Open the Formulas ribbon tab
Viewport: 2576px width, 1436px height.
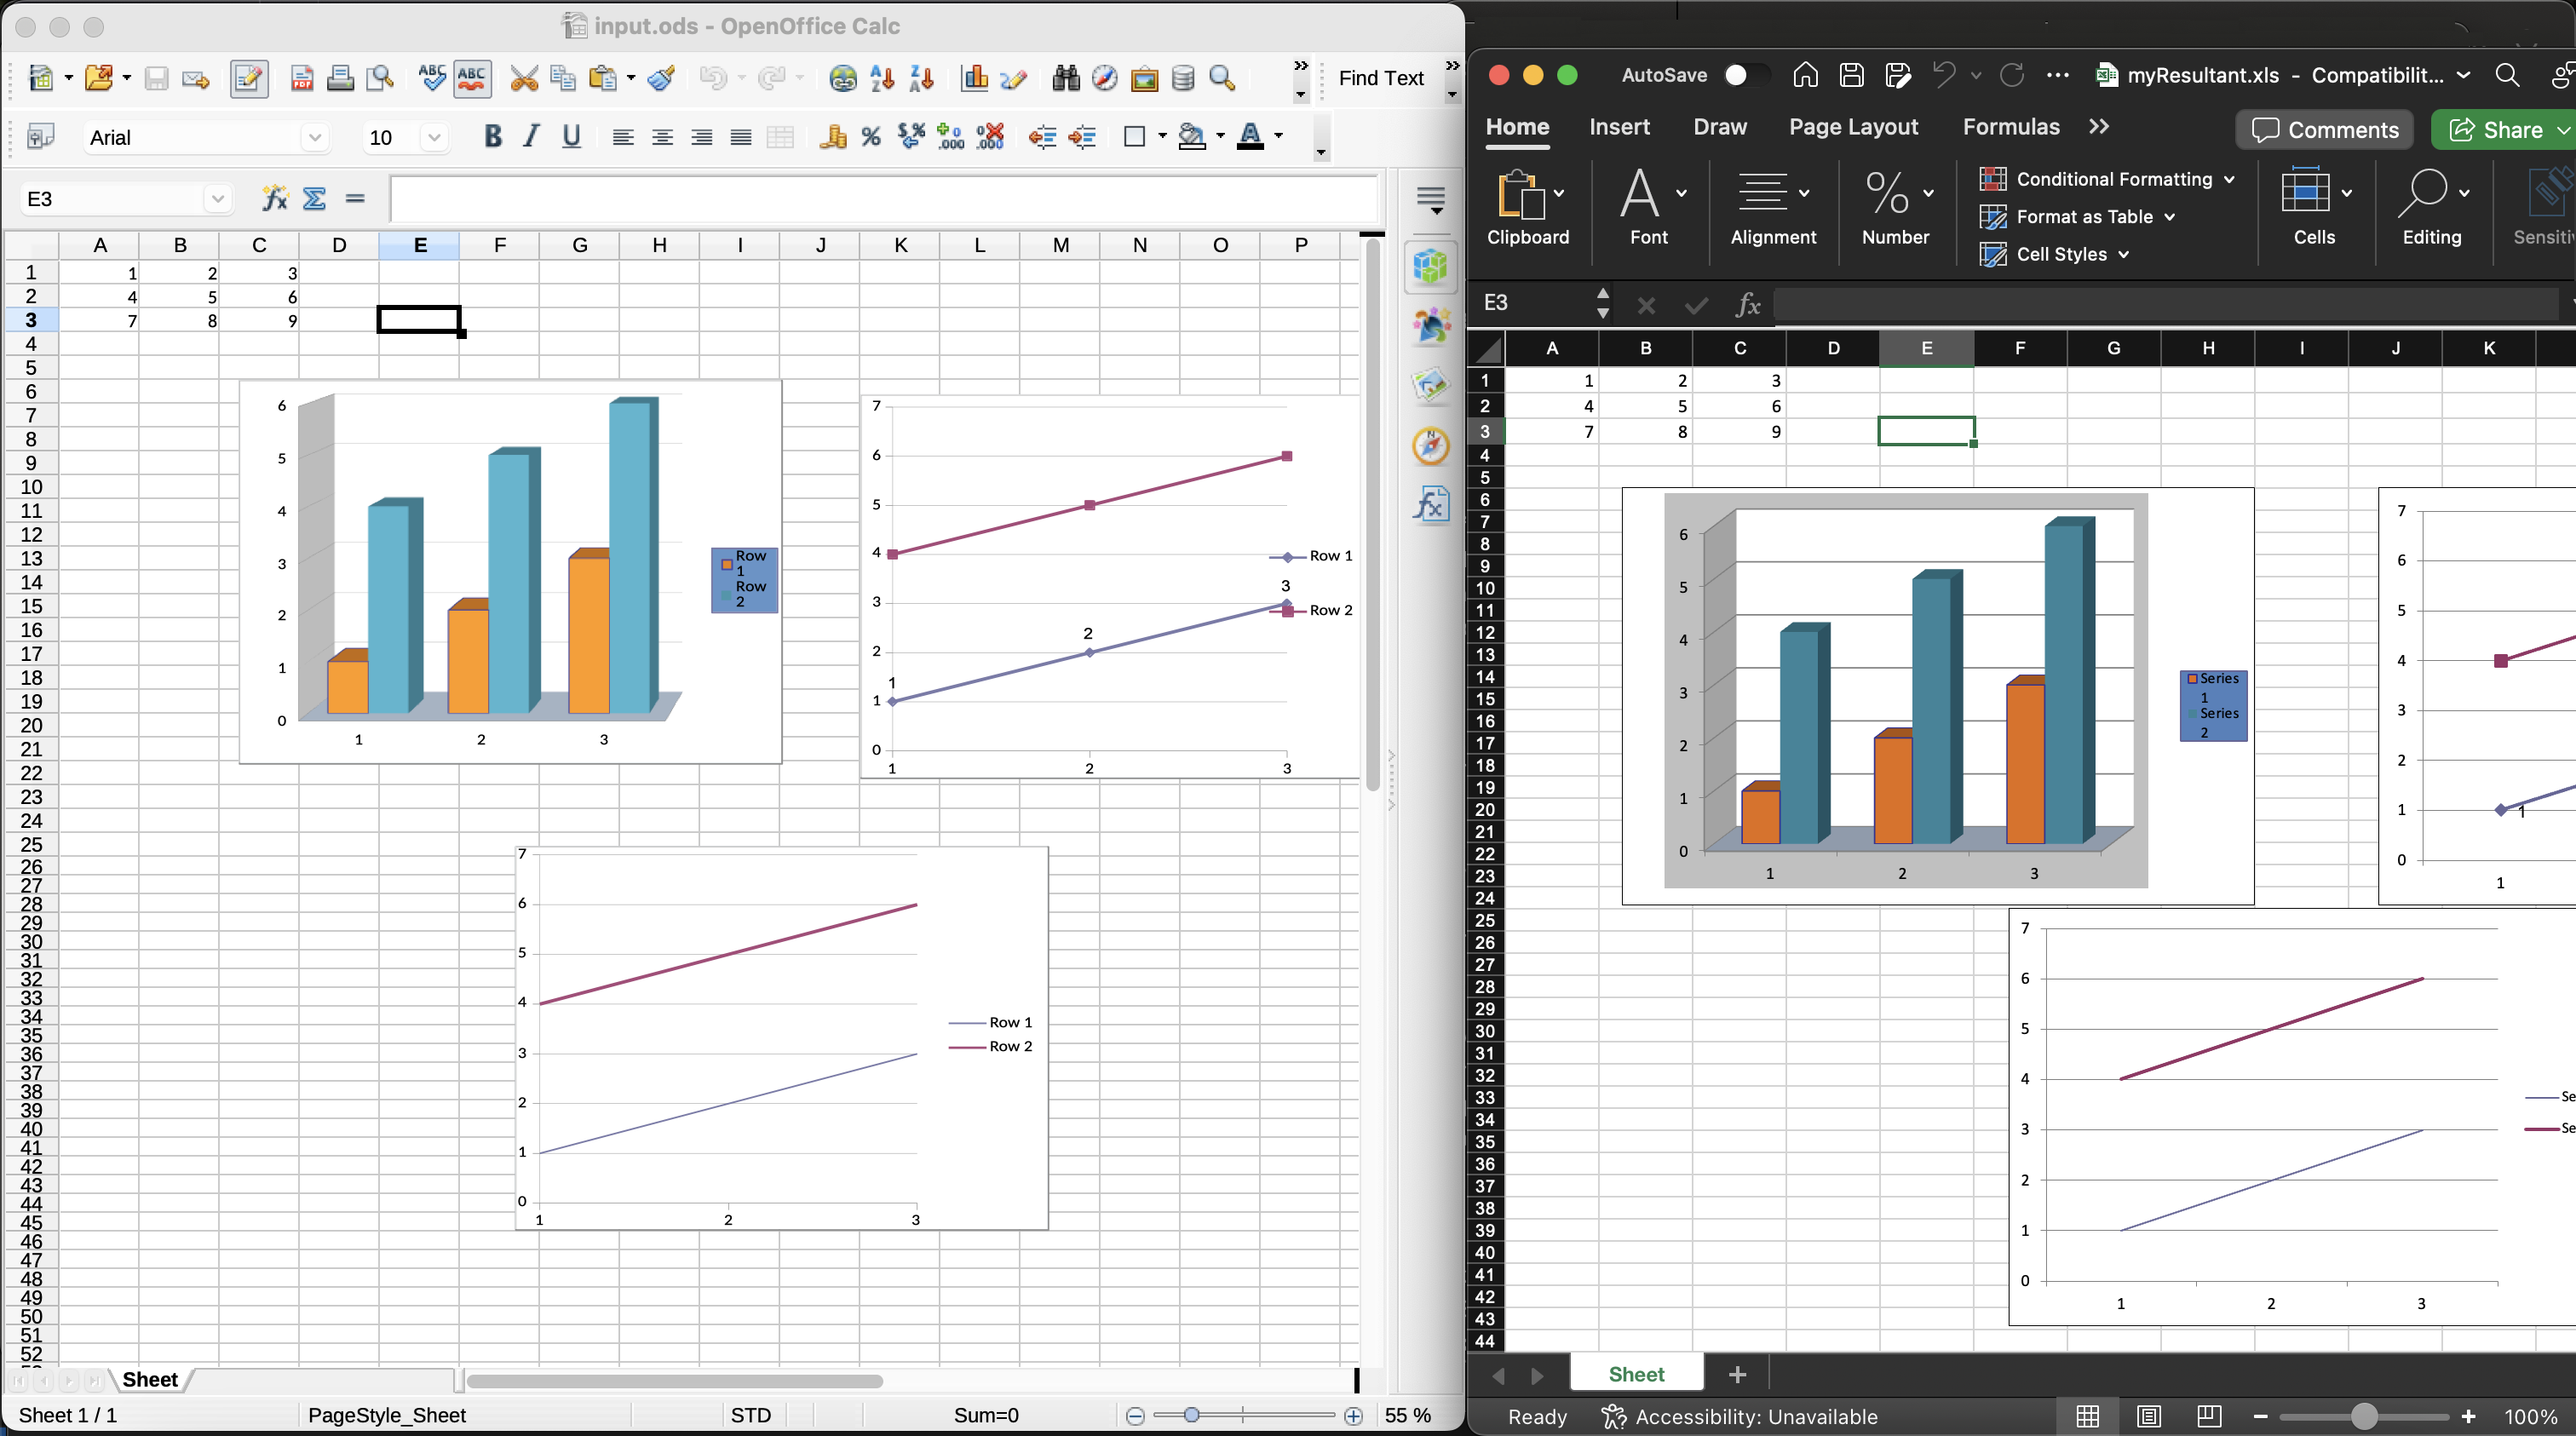(x=2010, y=127)
